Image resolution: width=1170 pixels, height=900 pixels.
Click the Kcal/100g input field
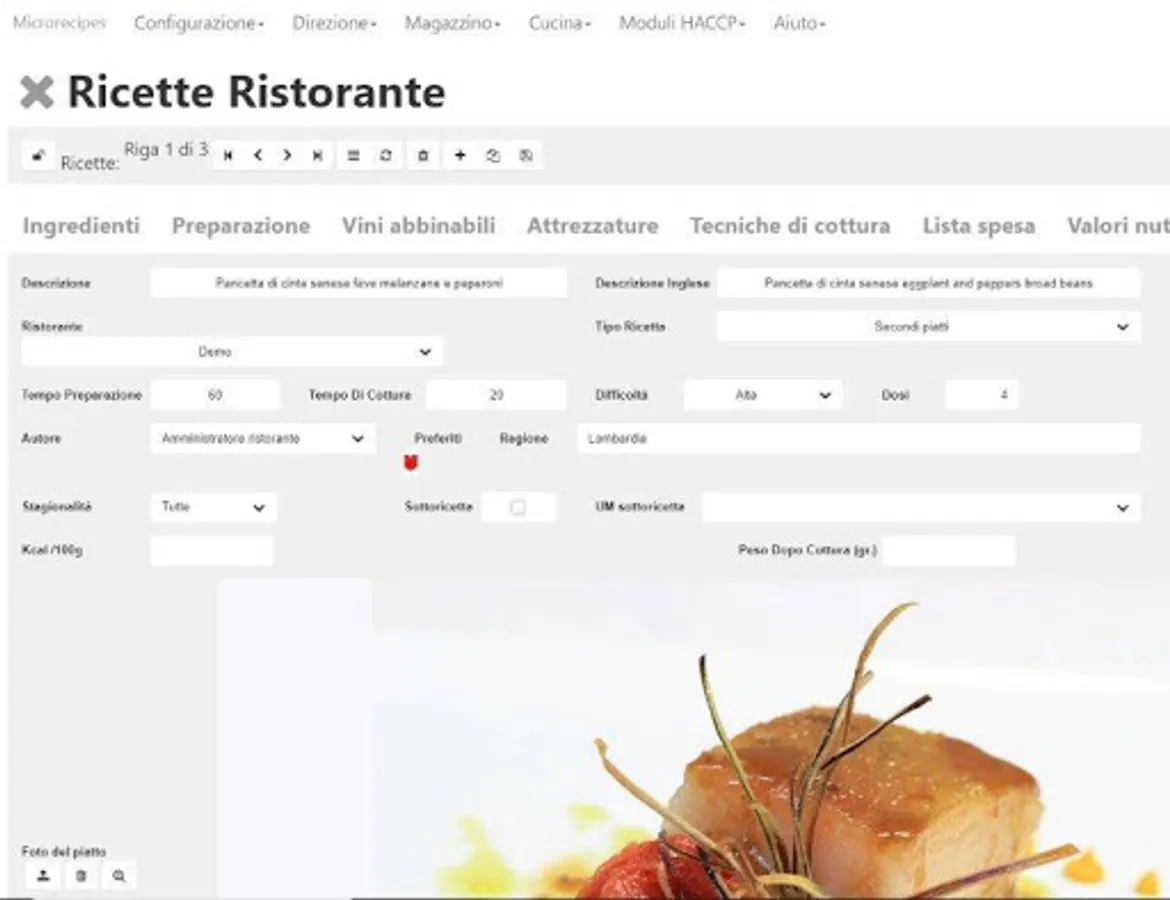click(212, 551)
